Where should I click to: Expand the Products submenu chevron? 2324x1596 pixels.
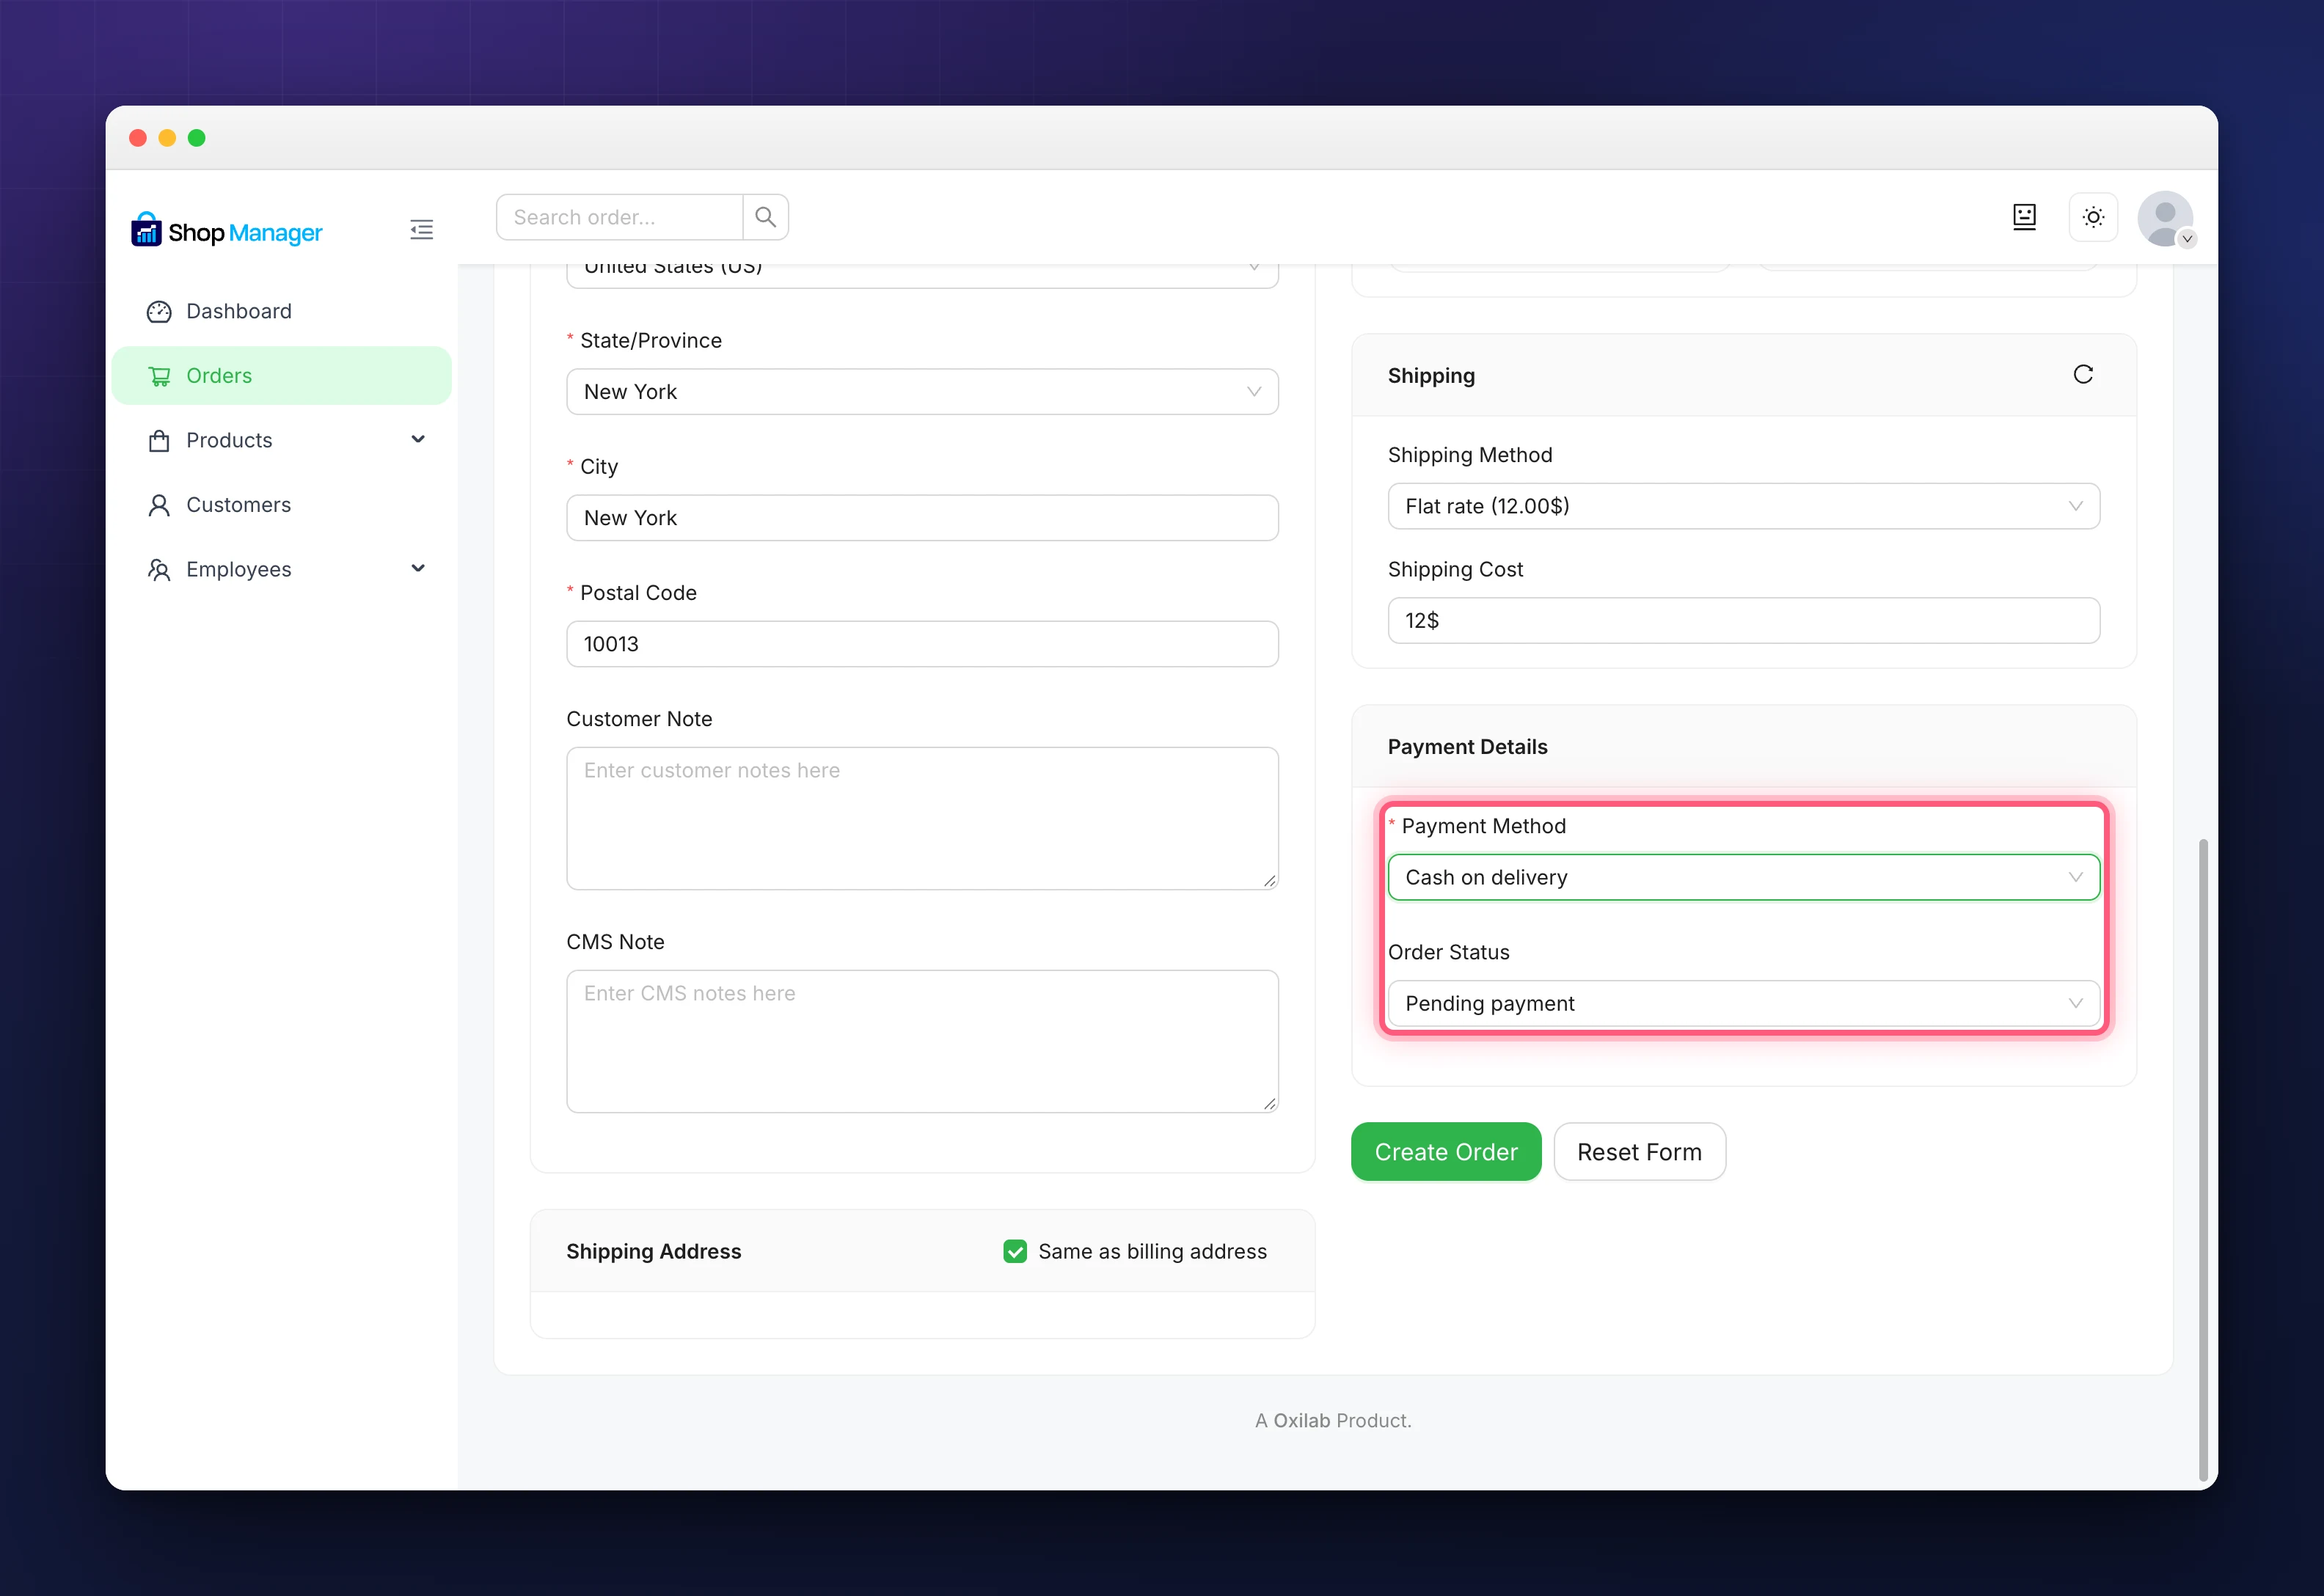[x=418, y=439]
